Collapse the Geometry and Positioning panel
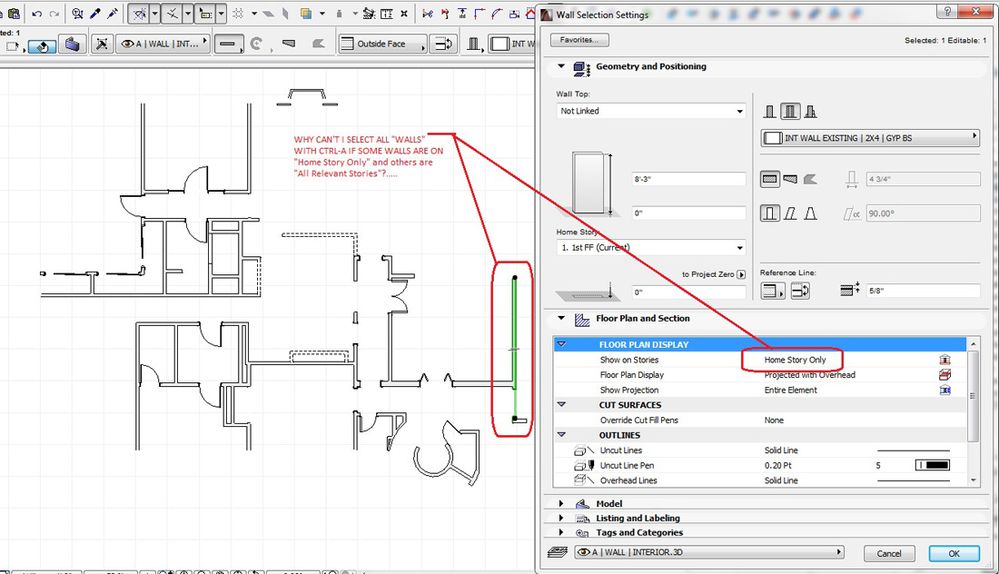This screenshot has height=574, width=999. tap(561, 66)
